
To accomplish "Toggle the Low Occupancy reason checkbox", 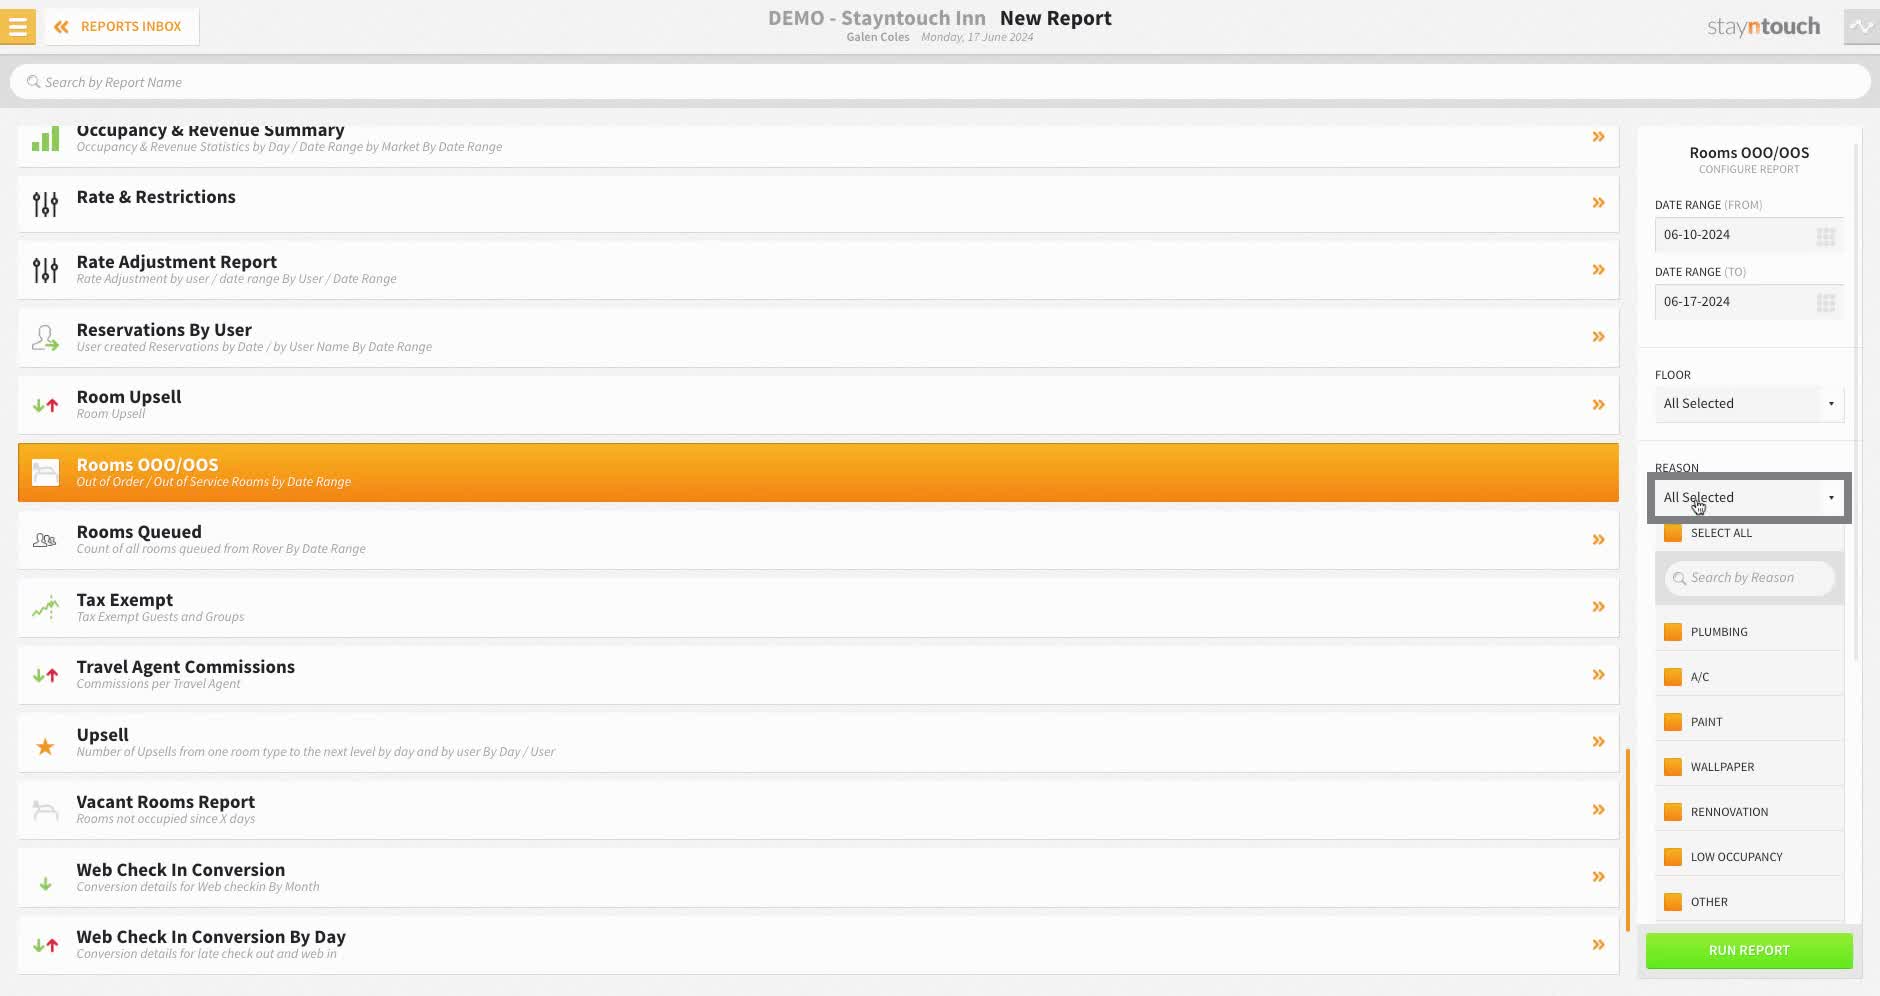I will [x=1673, y=857].
